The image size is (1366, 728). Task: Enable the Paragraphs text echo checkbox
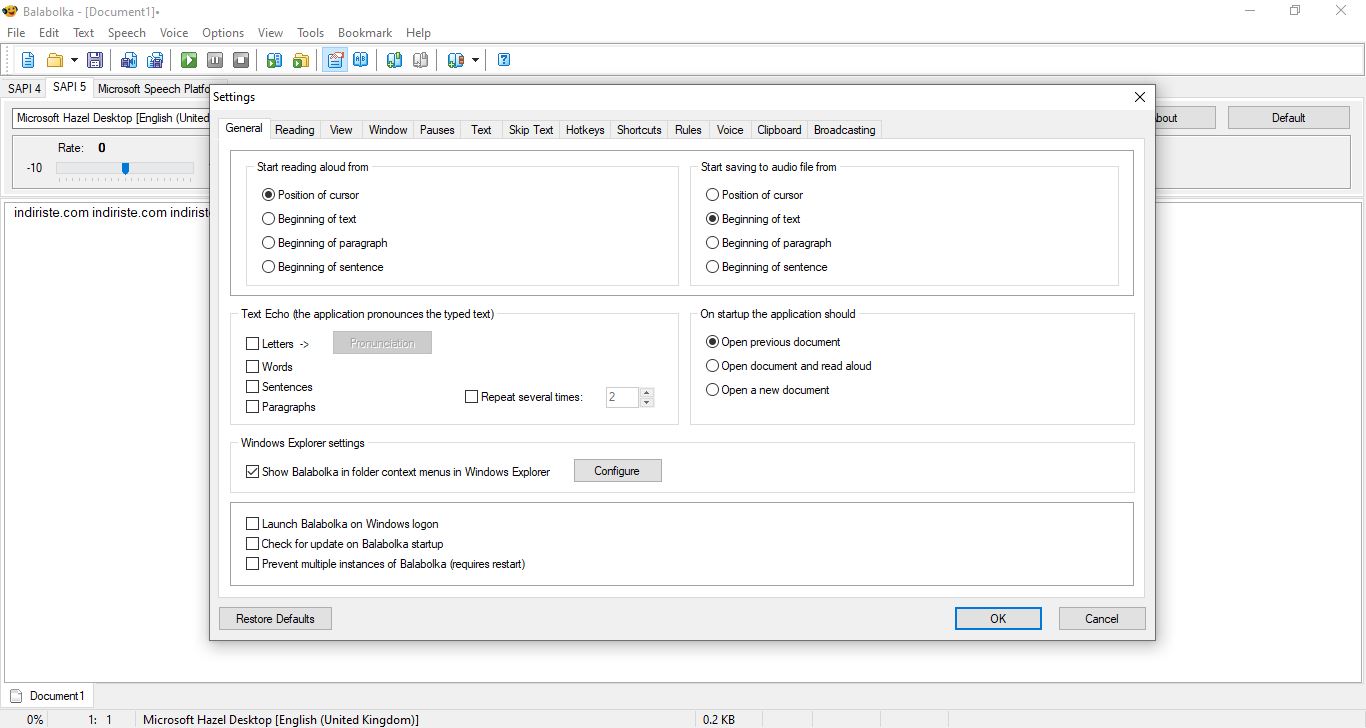pos(252,407)
